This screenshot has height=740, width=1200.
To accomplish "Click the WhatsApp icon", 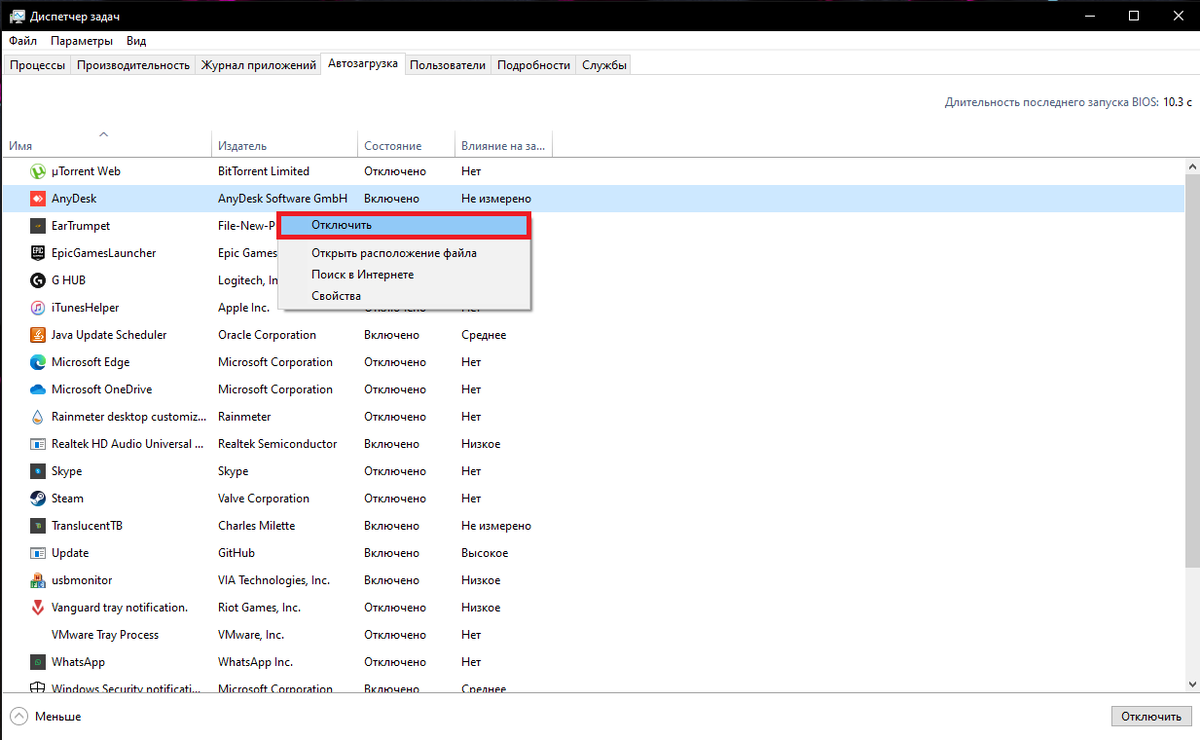I will [x=38, y=662].
